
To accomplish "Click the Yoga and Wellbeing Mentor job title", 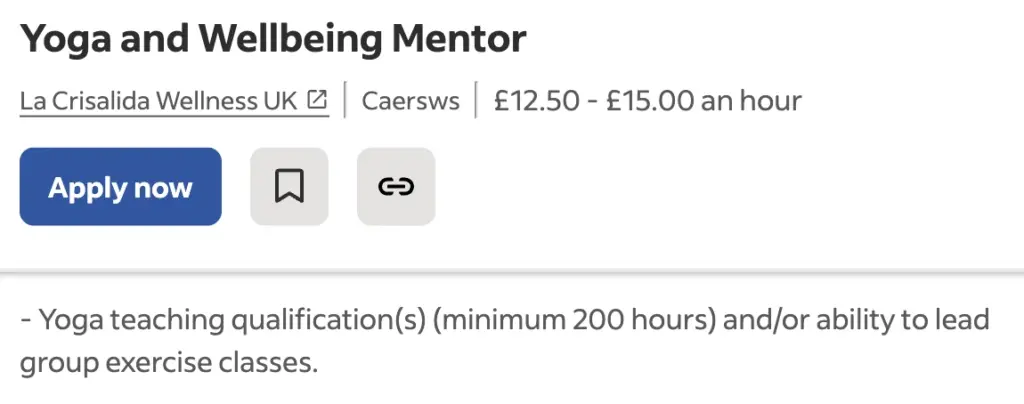I will (272, 40).
